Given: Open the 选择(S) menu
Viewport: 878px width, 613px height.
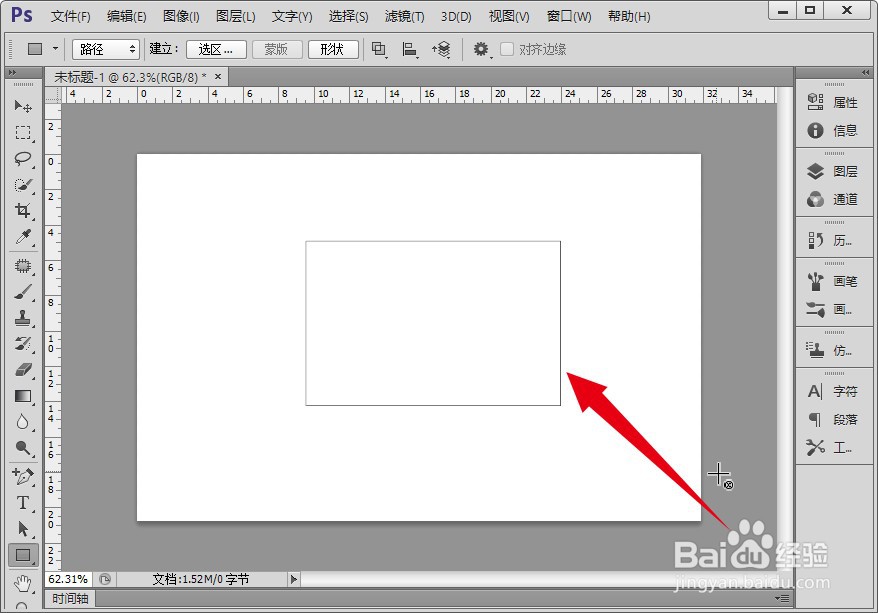Looking at the screenshot, I should pyautogui.click(x=348, y=17).
